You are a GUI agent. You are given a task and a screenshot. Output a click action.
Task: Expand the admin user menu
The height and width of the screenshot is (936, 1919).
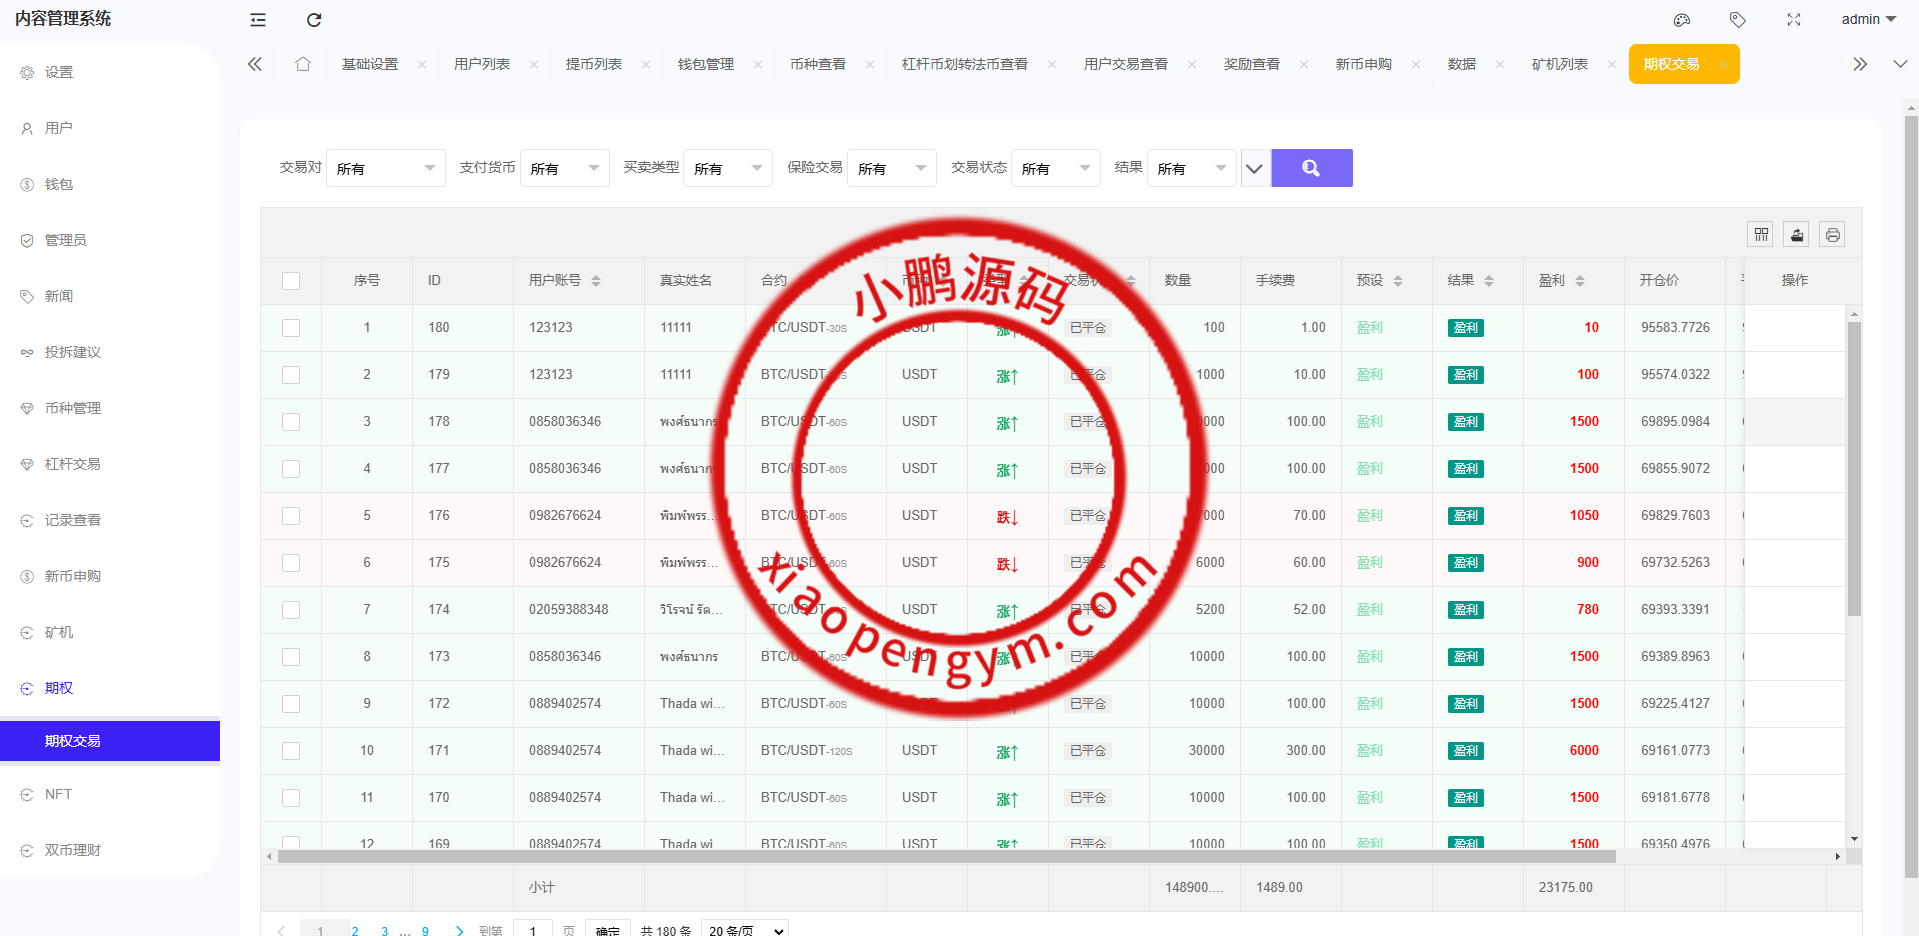1866,19
